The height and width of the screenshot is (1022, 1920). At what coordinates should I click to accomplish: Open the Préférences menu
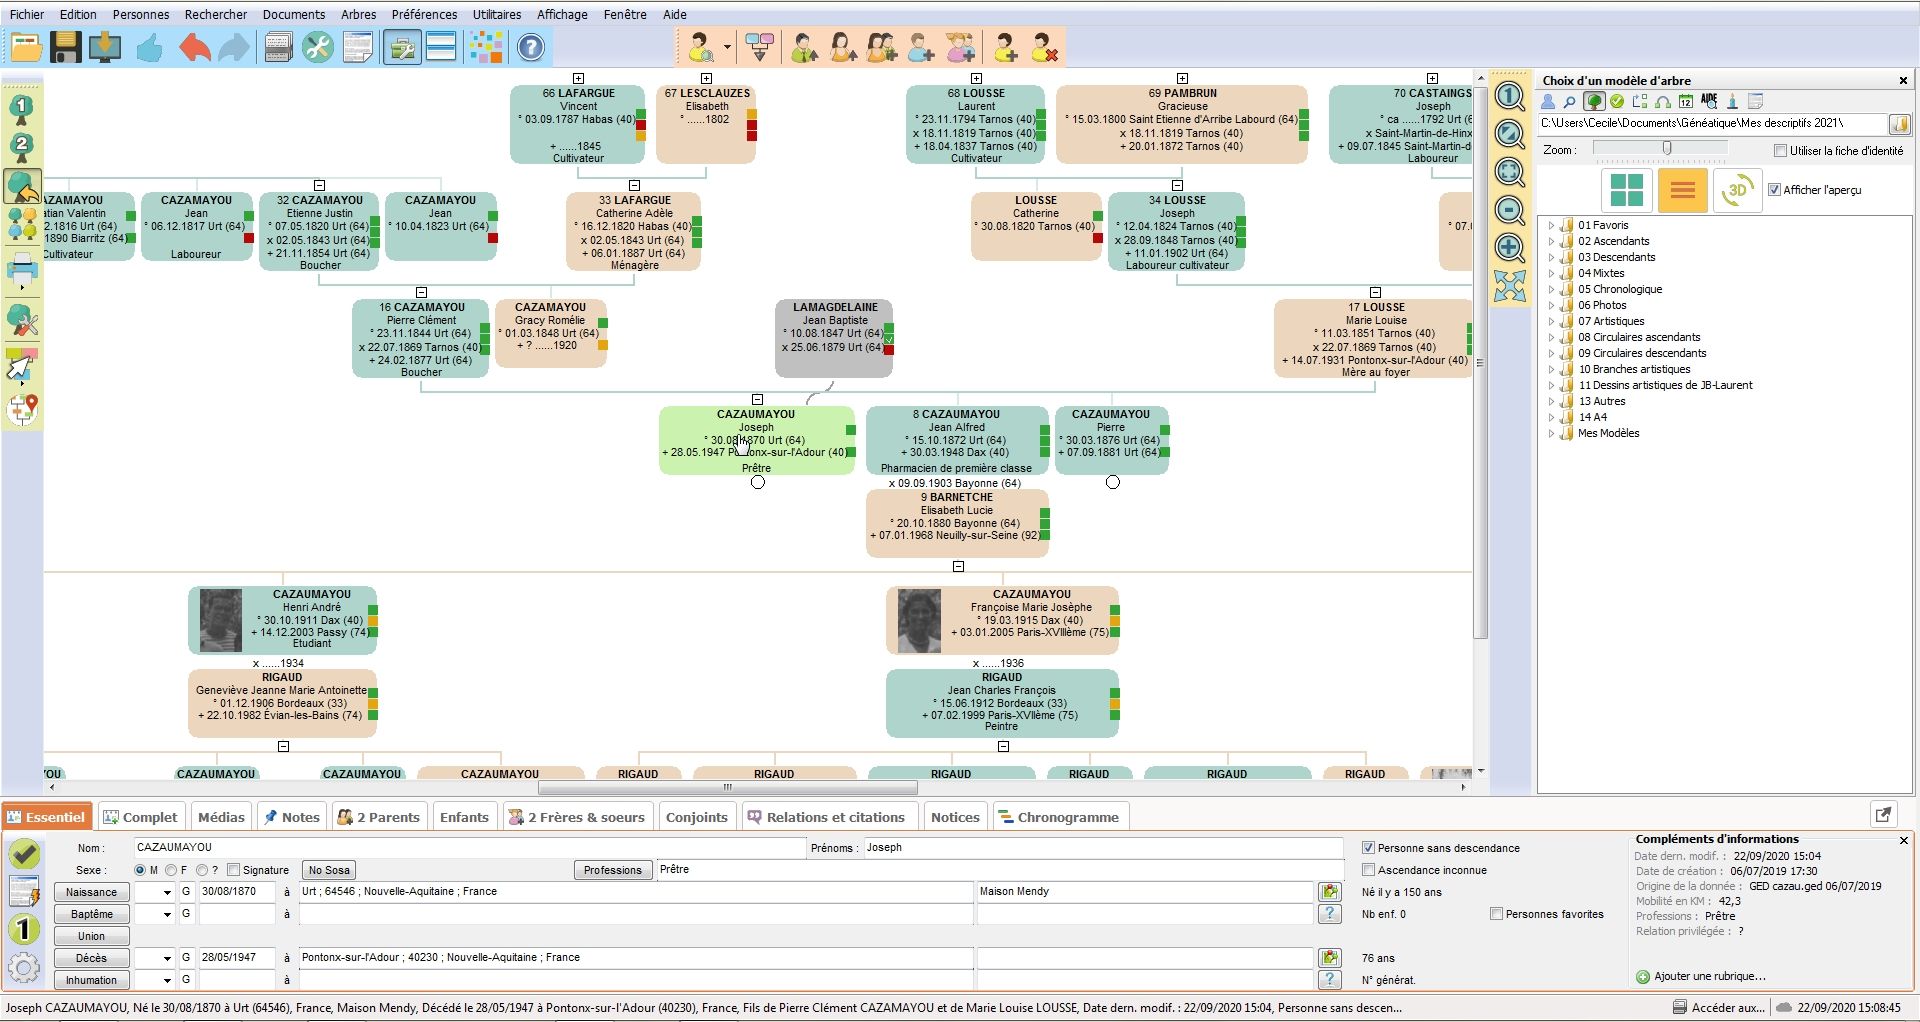click(x=424, y=14)
